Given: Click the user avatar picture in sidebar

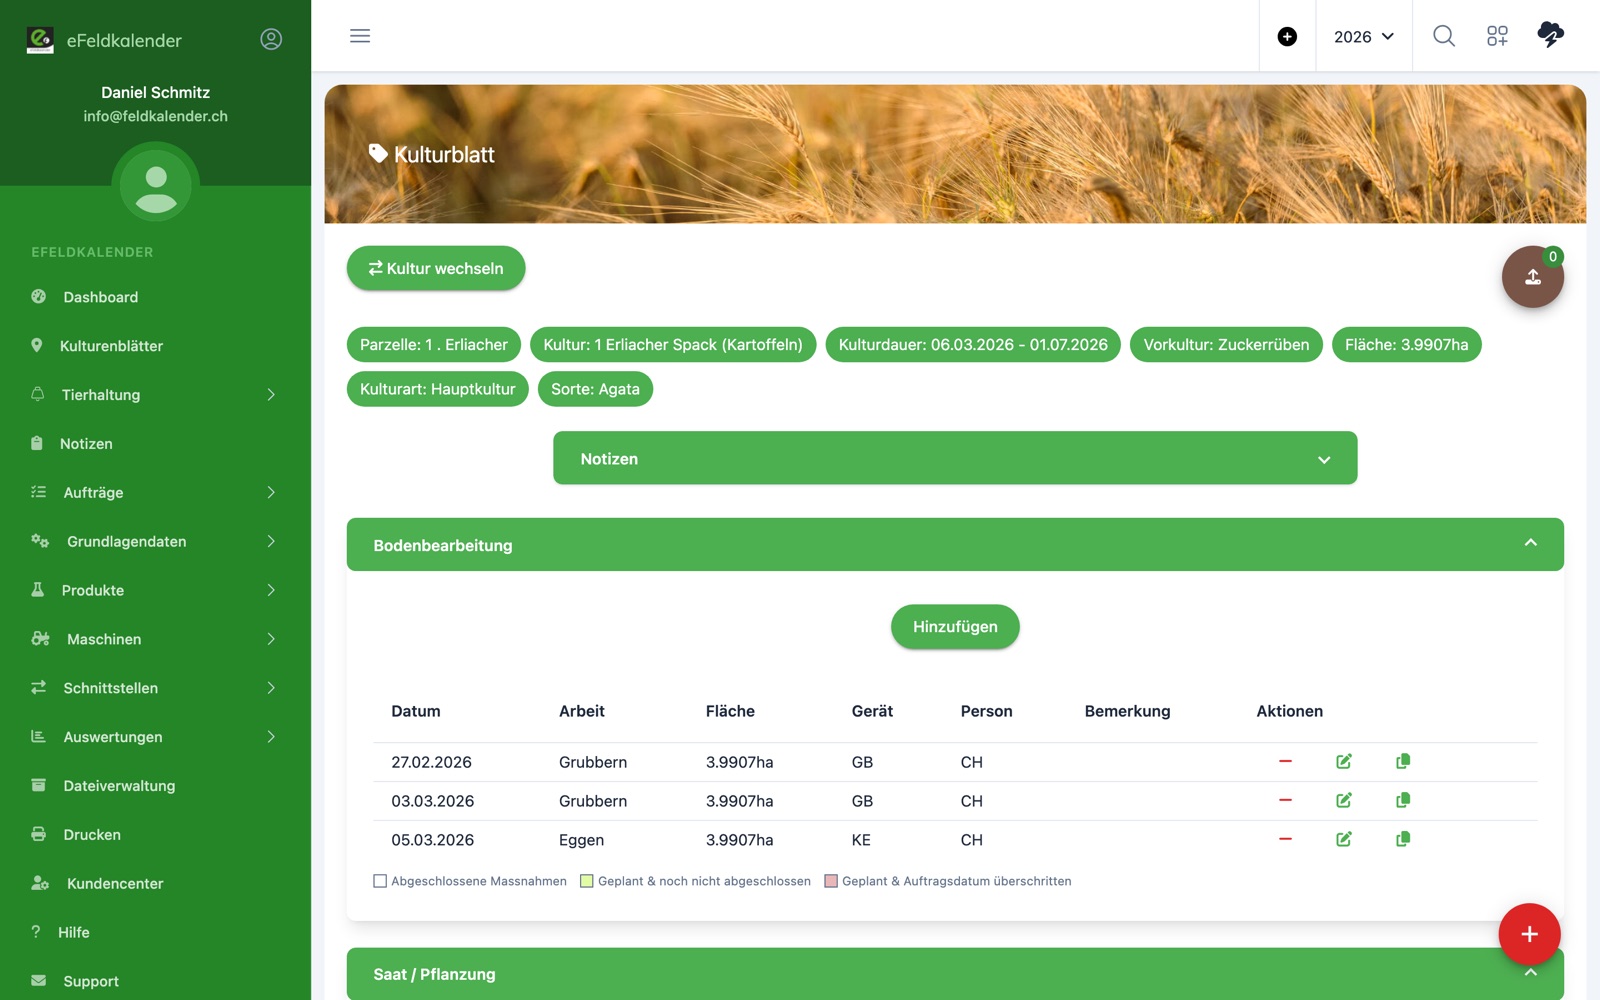Looking at the screenshot, I should 156,185.
